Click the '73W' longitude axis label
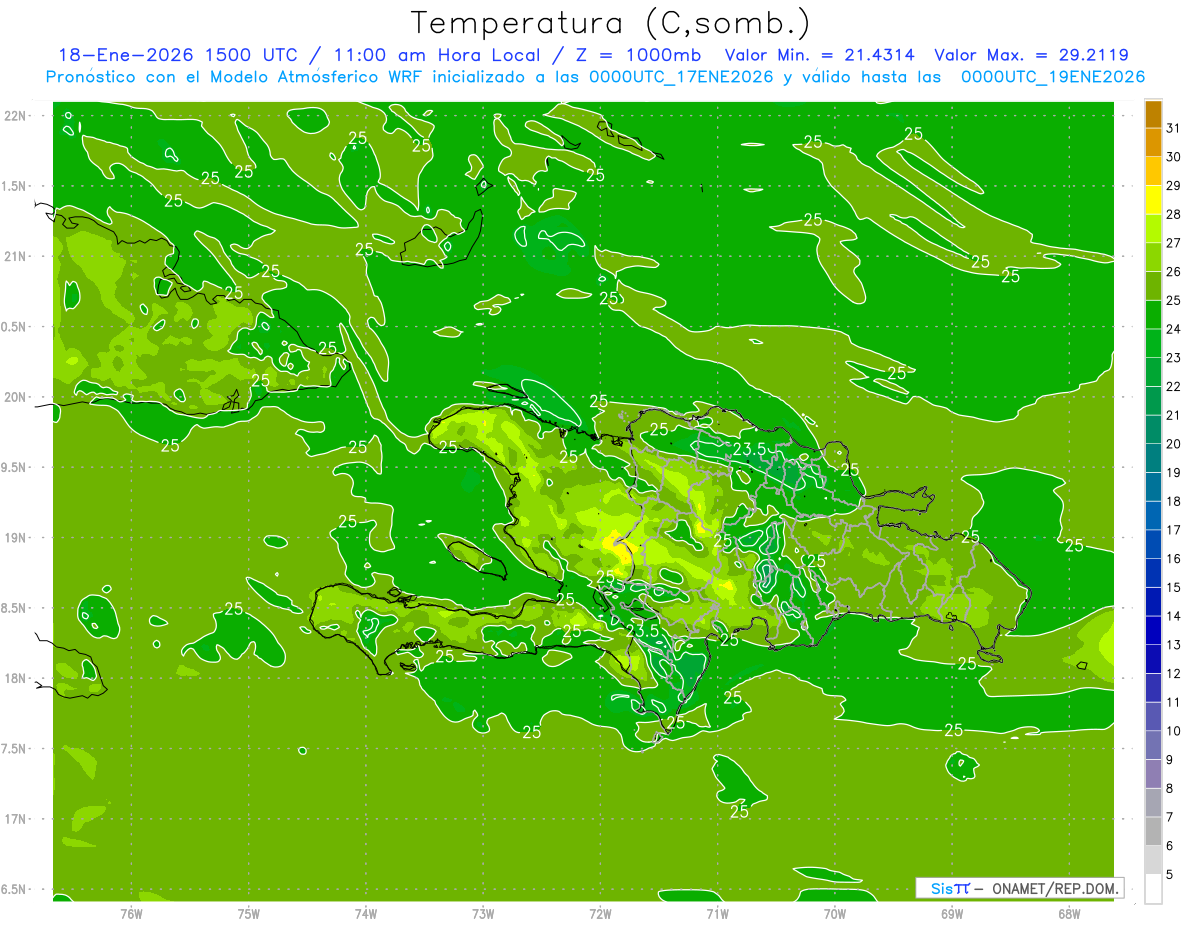This screenshot has width=1200, height=927. tap(483, 914)
